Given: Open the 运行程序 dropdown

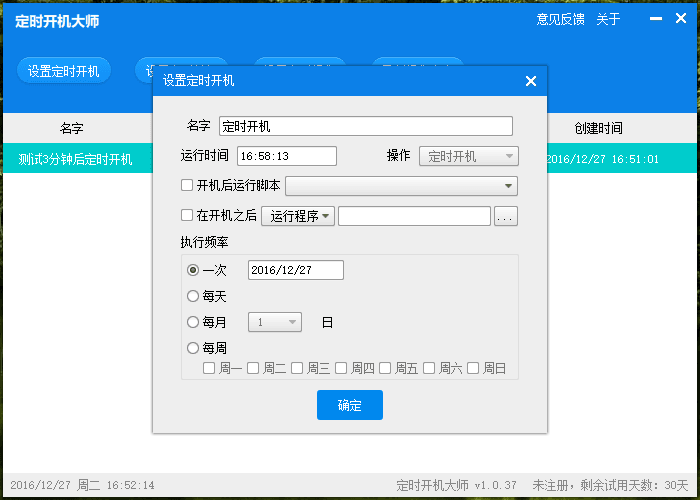Looking at the screenshot, I should 298,216.
